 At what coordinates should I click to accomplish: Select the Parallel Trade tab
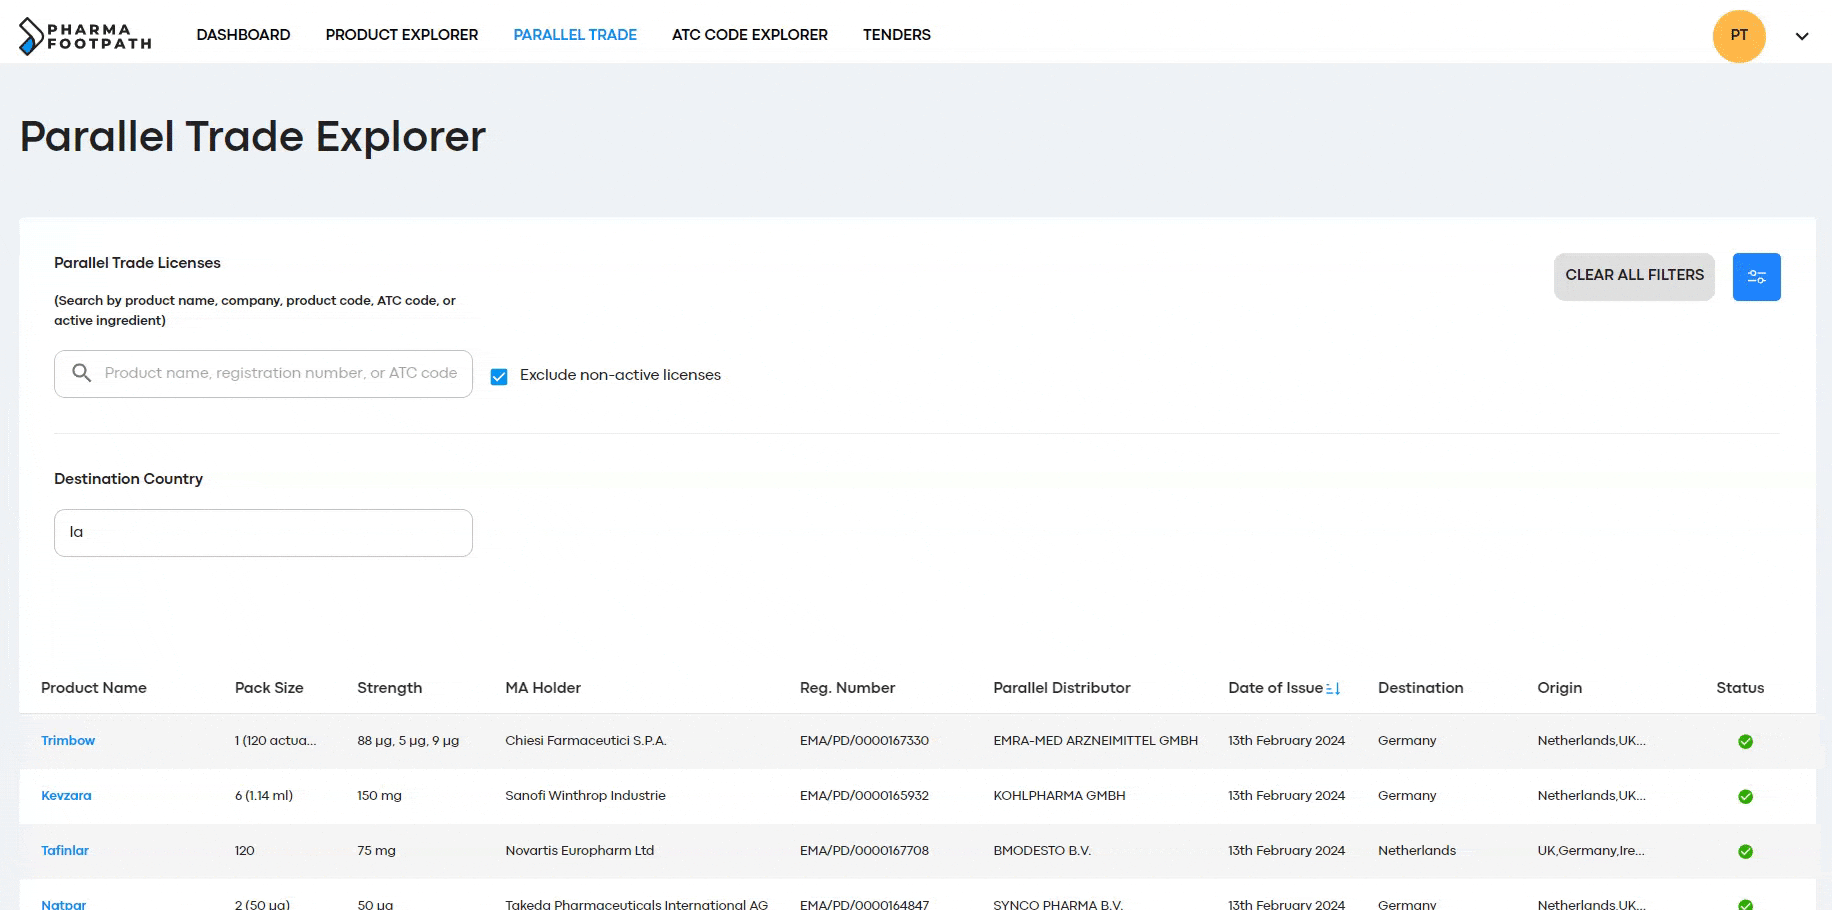coord(575,35)
